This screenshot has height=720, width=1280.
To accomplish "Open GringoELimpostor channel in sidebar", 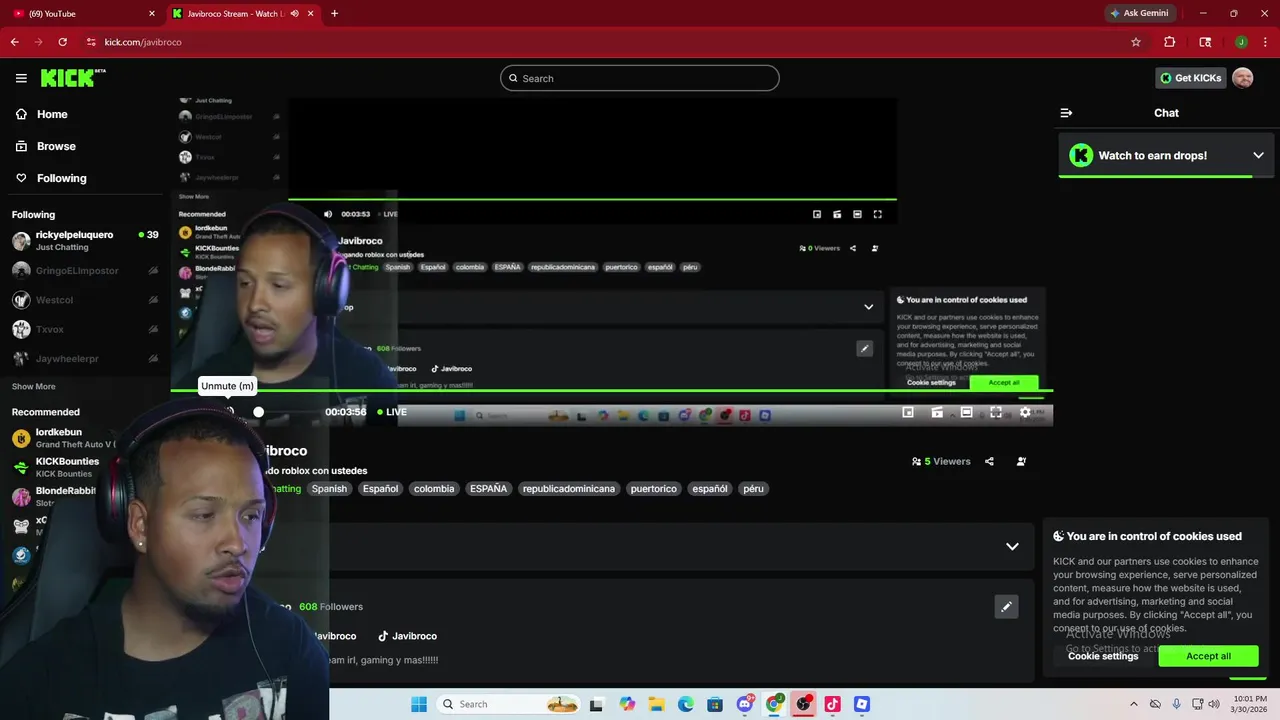I will point(85,270).
